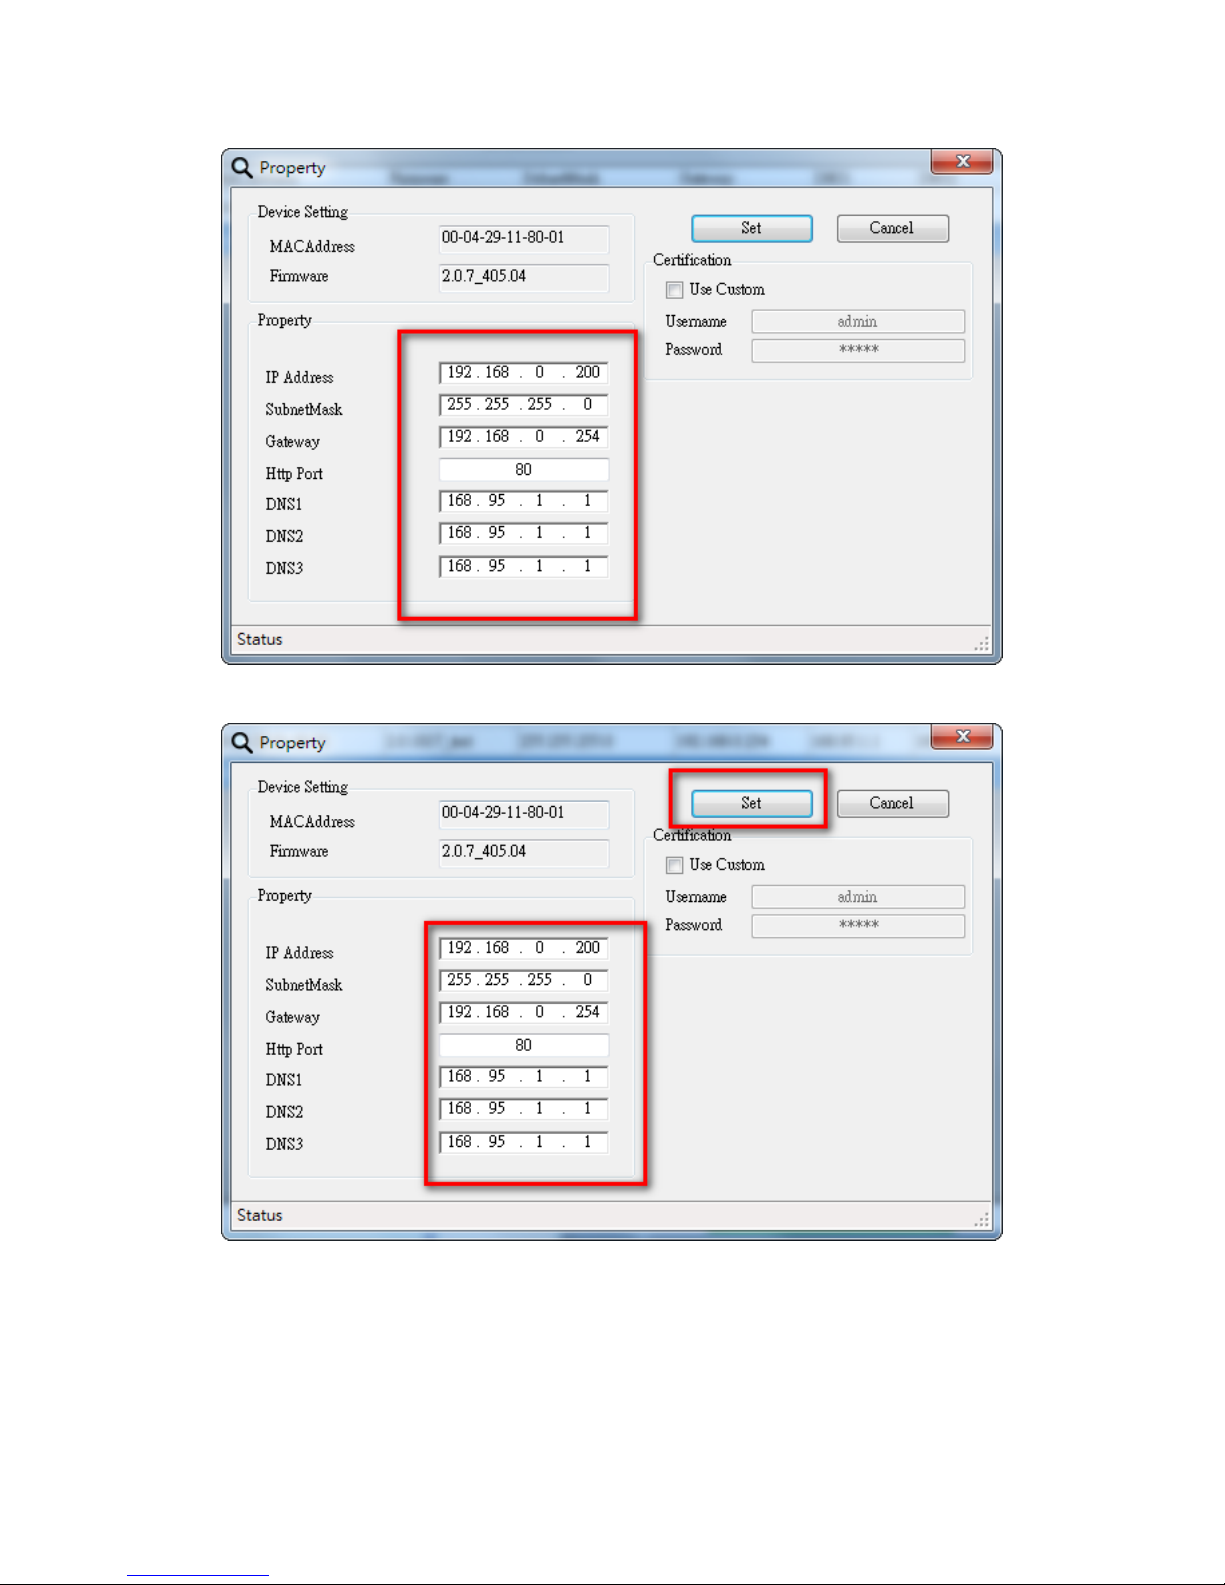Image resolution: width=1225 pixels, height=1585 pixels.
Task: Select the SubnetMask field in the bottom dialog
Action: [523, 980]
